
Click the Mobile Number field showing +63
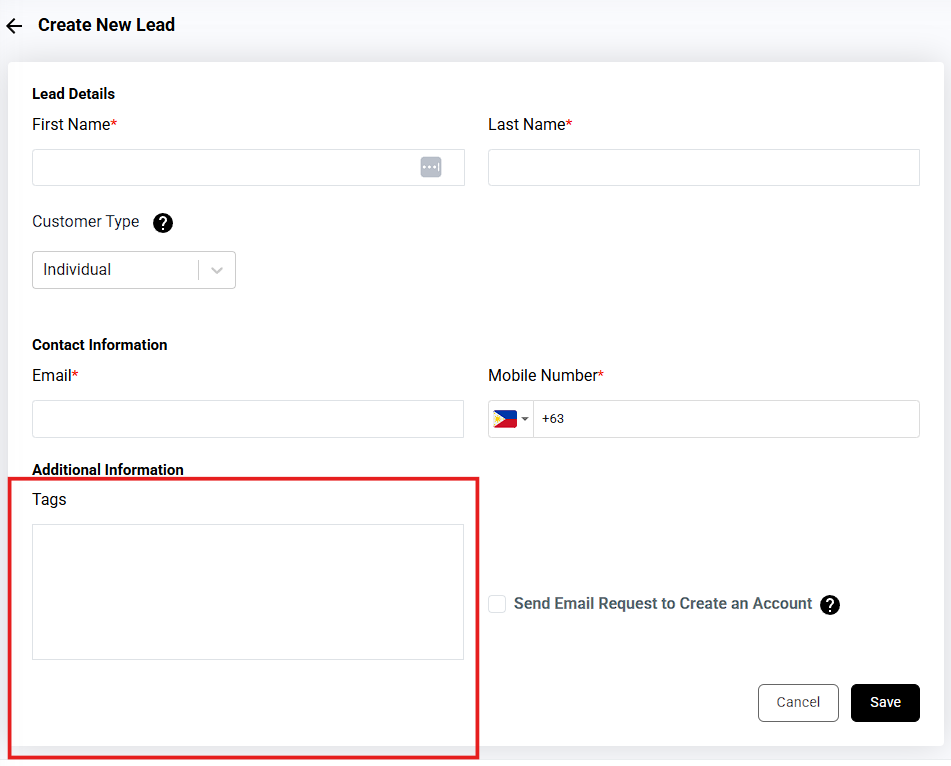(725, 419)
